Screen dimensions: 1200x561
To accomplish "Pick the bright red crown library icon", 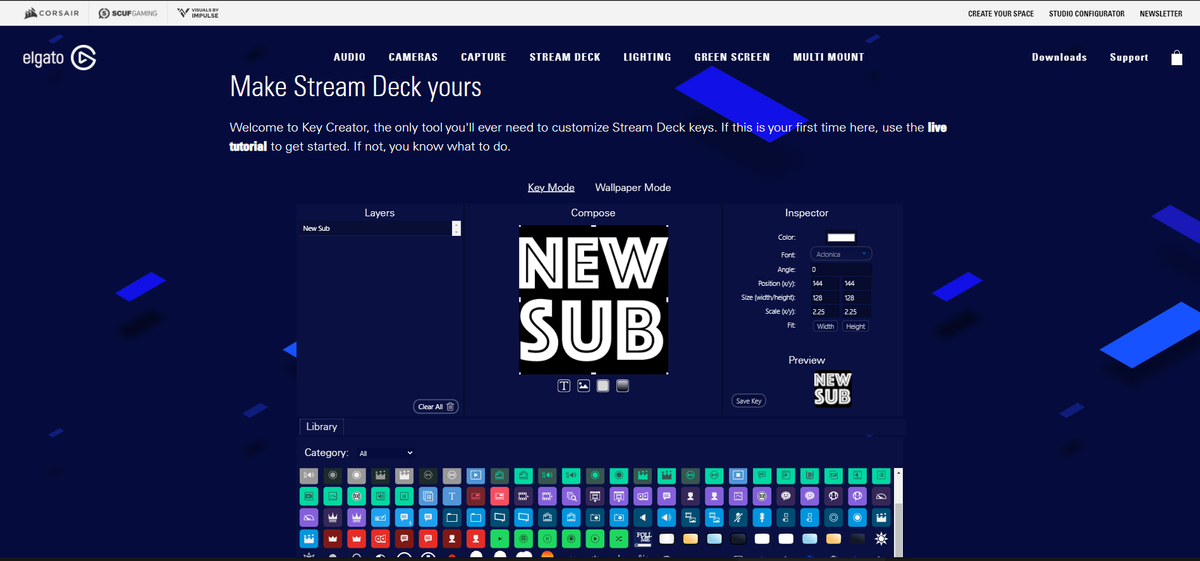I will tap(357, 539).
